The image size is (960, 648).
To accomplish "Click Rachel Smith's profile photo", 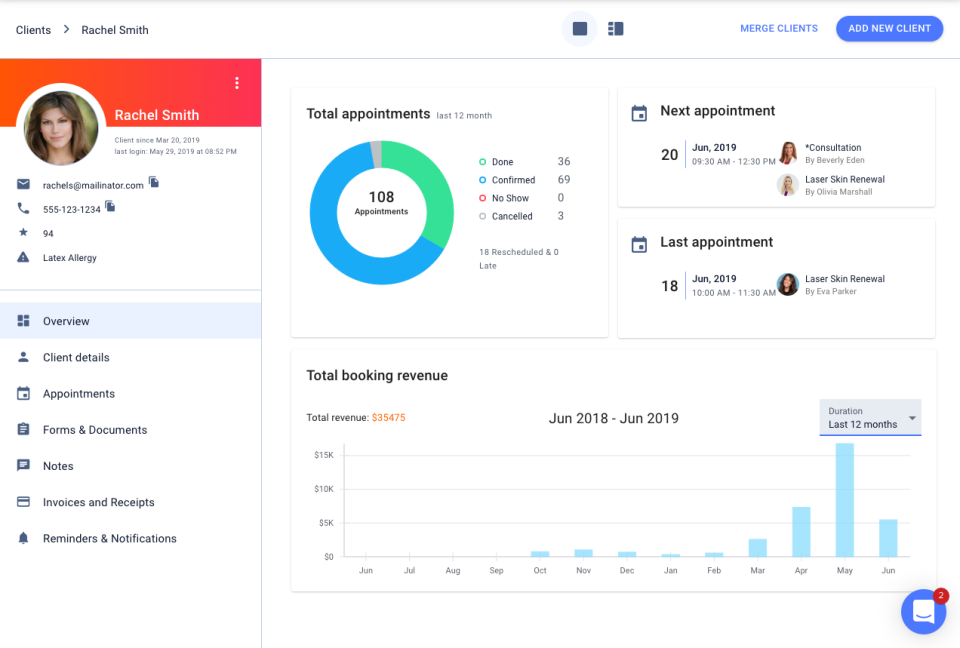I will [x=61, y=127].
